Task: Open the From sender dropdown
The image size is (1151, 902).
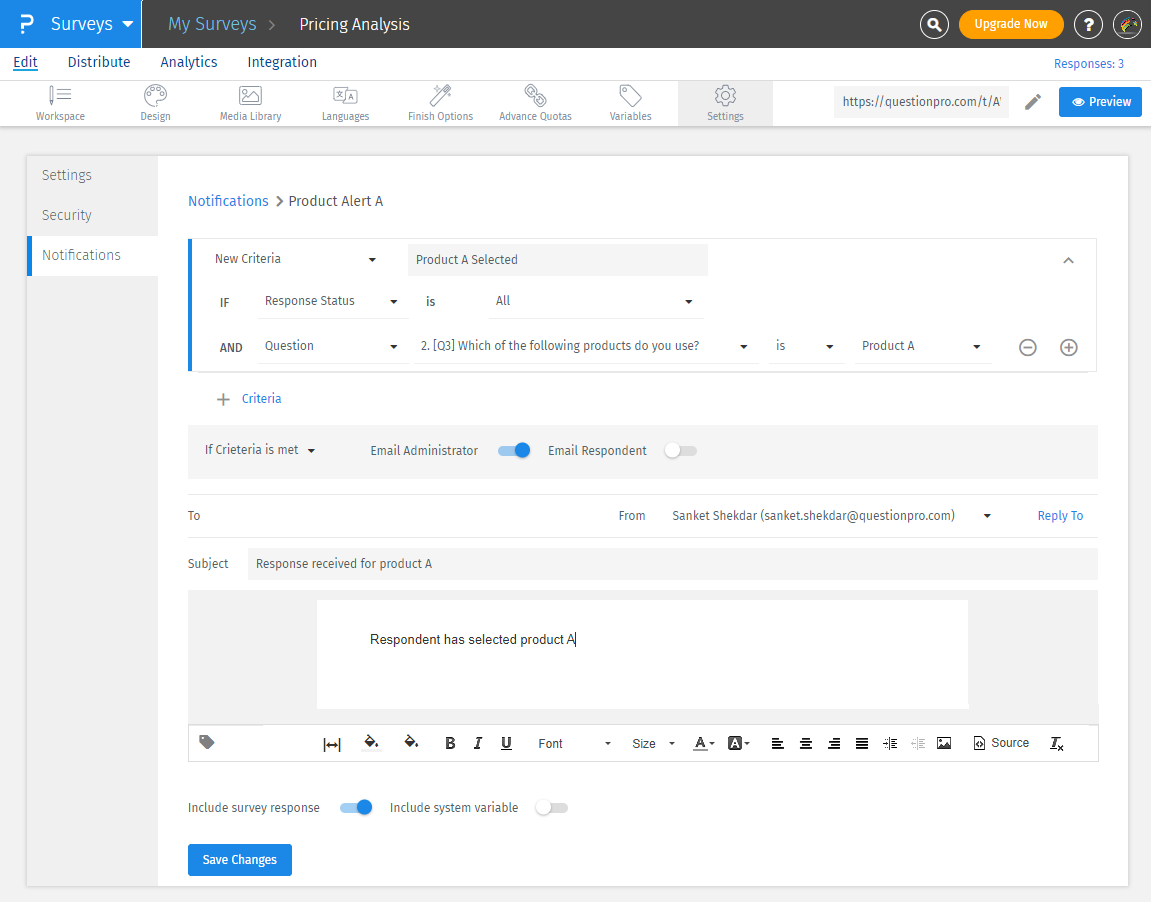Action: [986, 515]
